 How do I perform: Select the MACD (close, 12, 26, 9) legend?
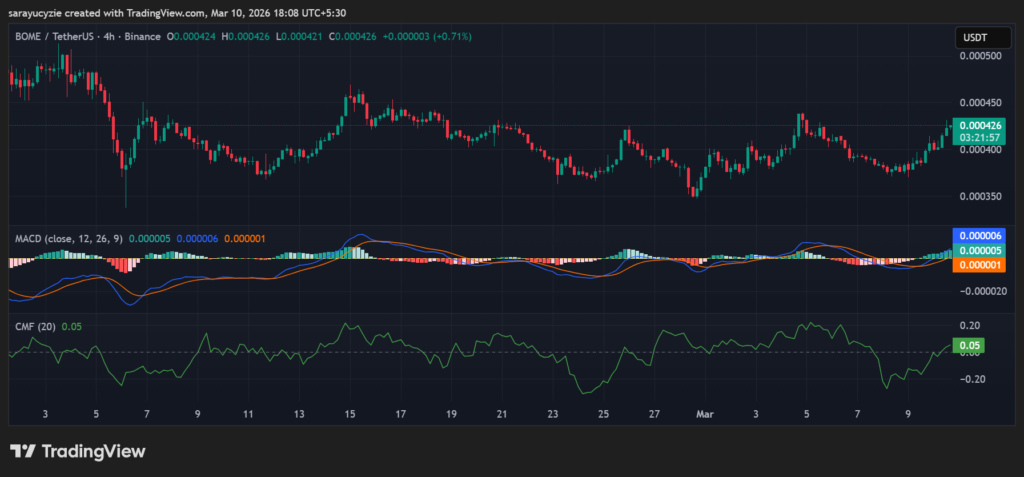point(68,239)
